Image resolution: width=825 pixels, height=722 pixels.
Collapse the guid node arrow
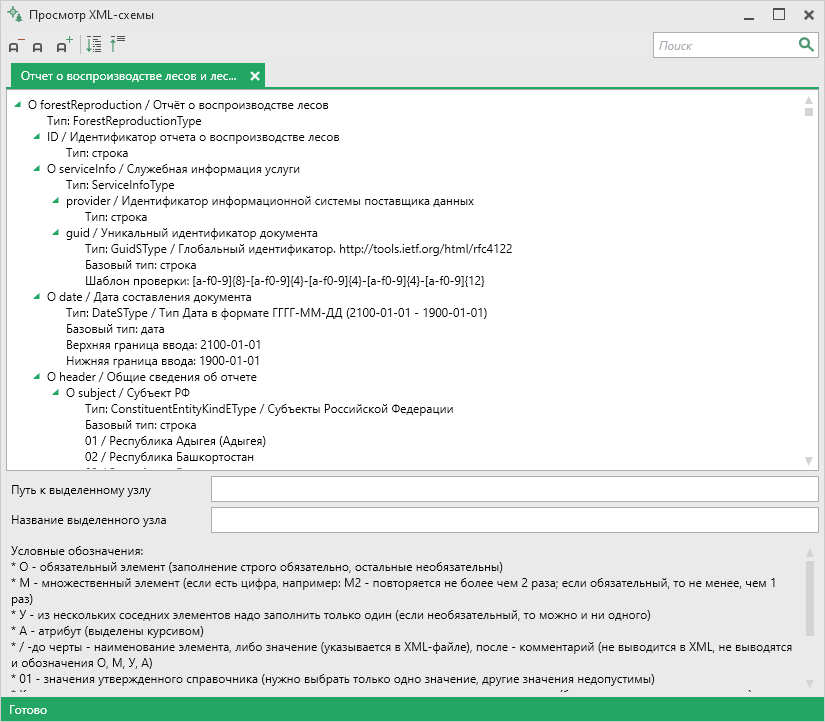[55, 233]
